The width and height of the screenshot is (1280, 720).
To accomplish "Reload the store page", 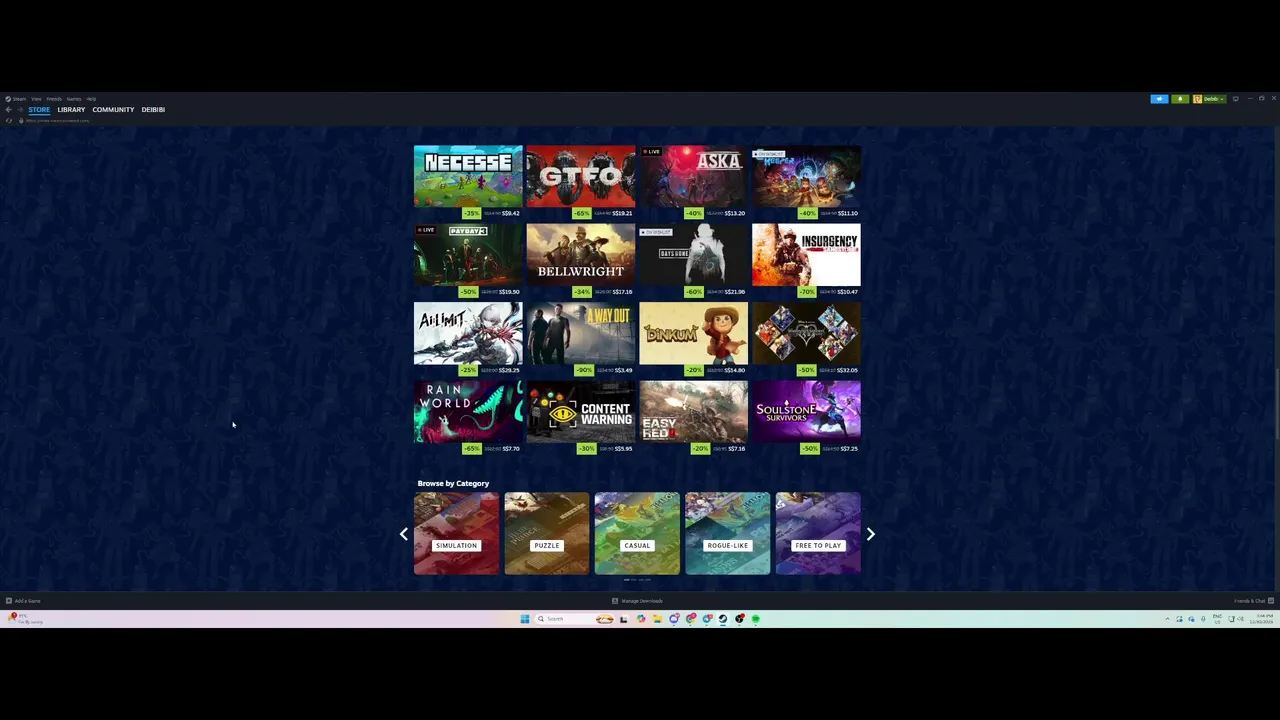I will point(9,121).
